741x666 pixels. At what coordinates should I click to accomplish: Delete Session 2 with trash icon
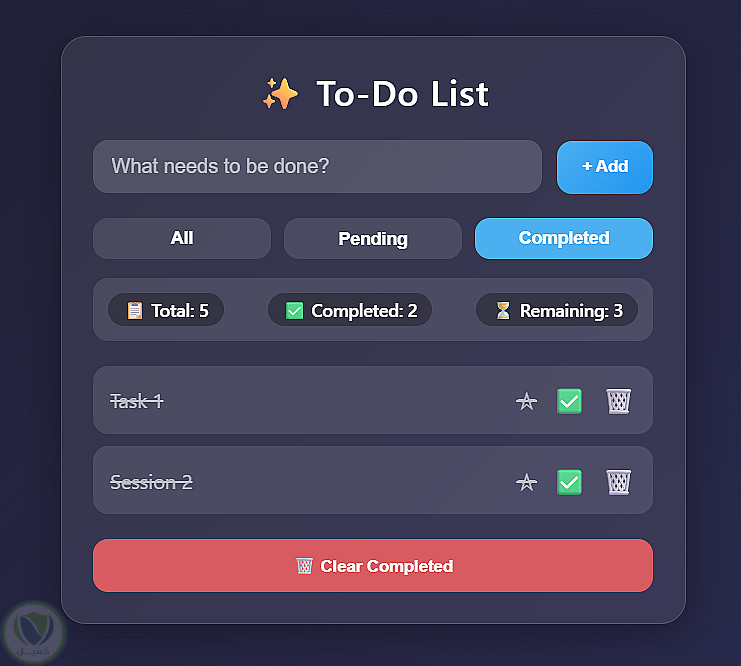tap(619, 482)
